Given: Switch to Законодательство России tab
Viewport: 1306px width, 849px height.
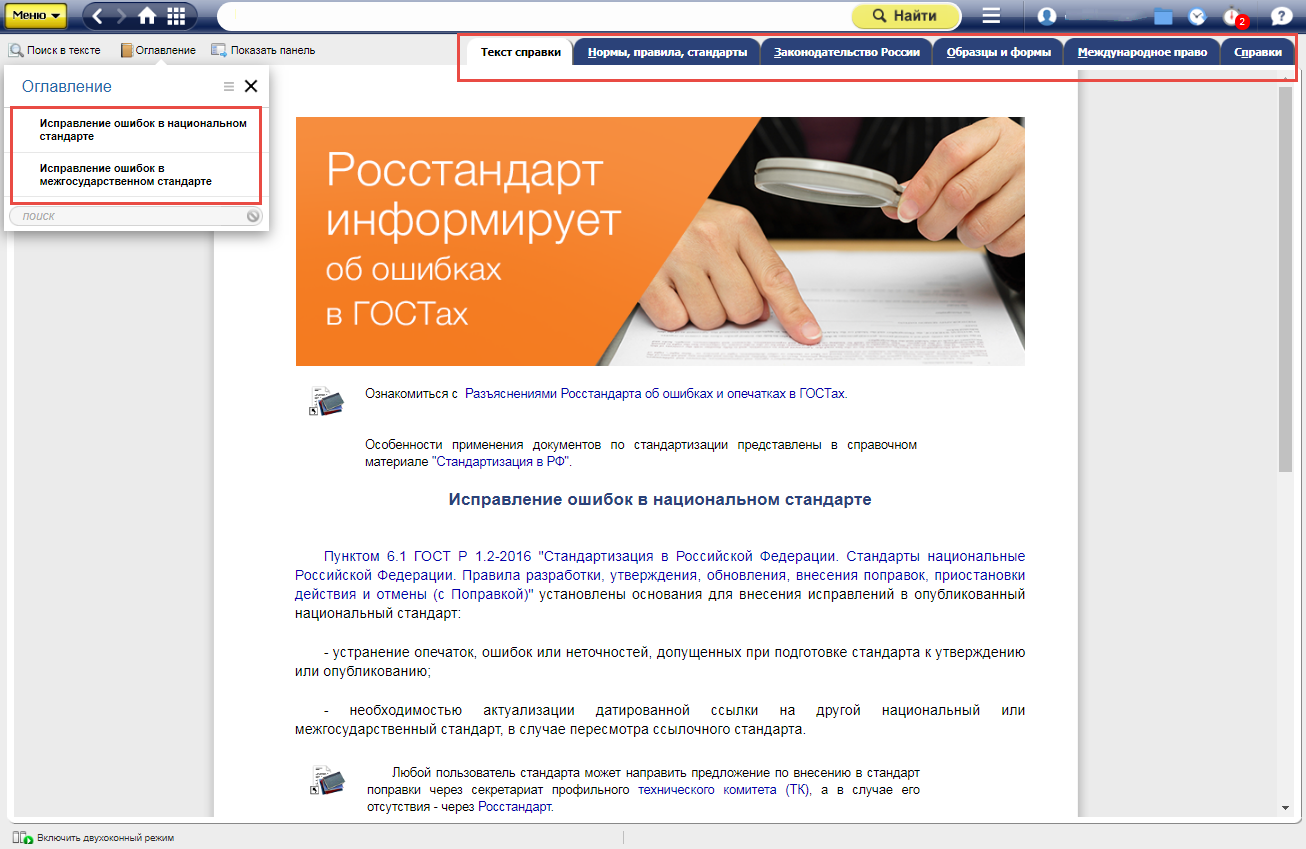Looking at the screenshot, I should (846, 52).
